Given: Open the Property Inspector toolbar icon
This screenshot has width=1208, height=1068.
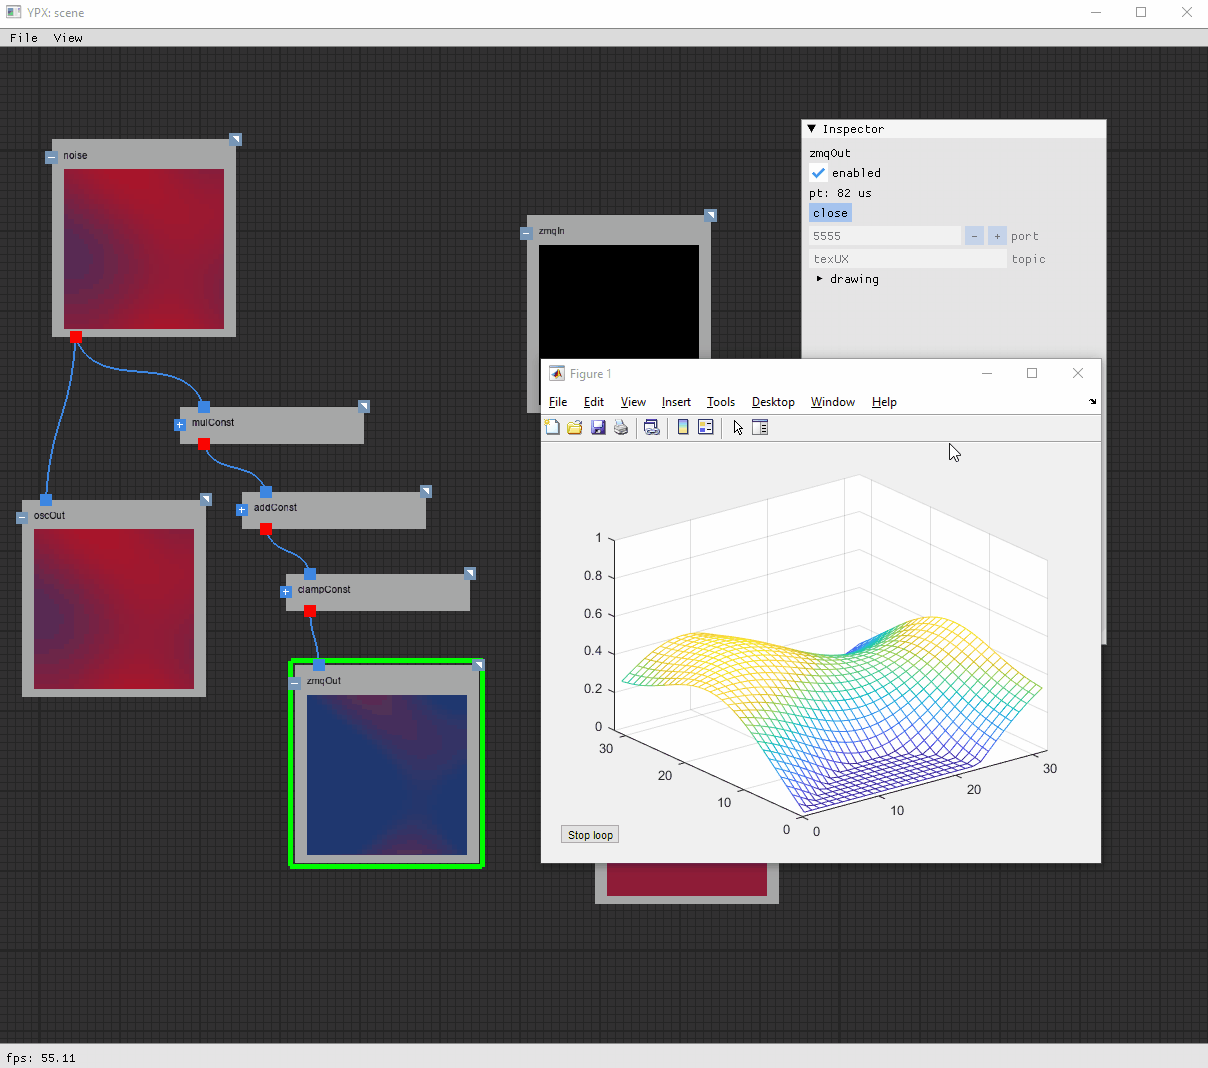Looking at the screenshot, I should pos(760,427).
